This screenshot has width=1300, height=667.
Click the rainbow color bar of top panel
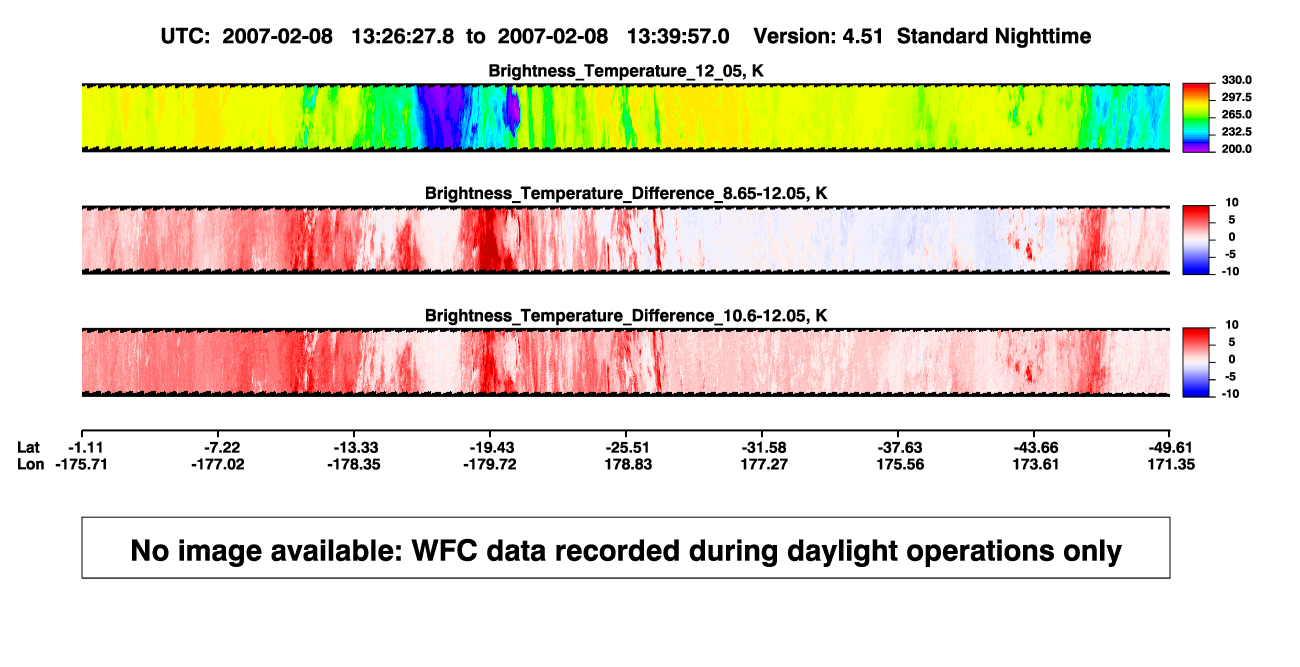pos(1197,117)
